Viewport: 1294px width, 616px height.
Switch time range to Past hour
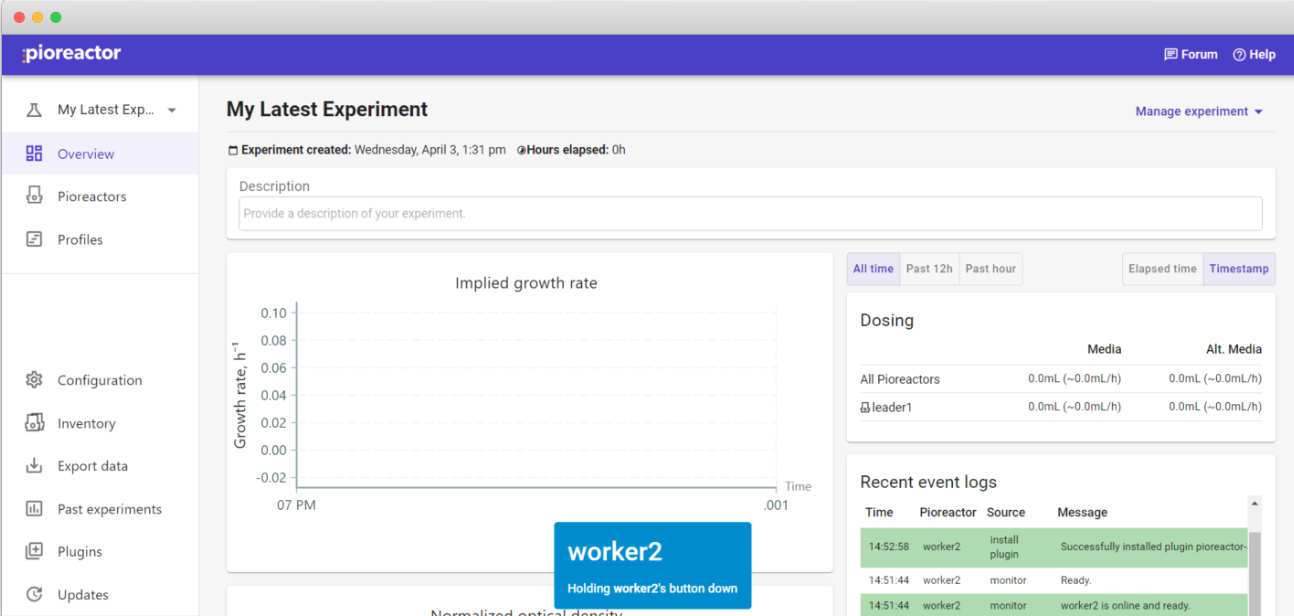click(990, 269)
